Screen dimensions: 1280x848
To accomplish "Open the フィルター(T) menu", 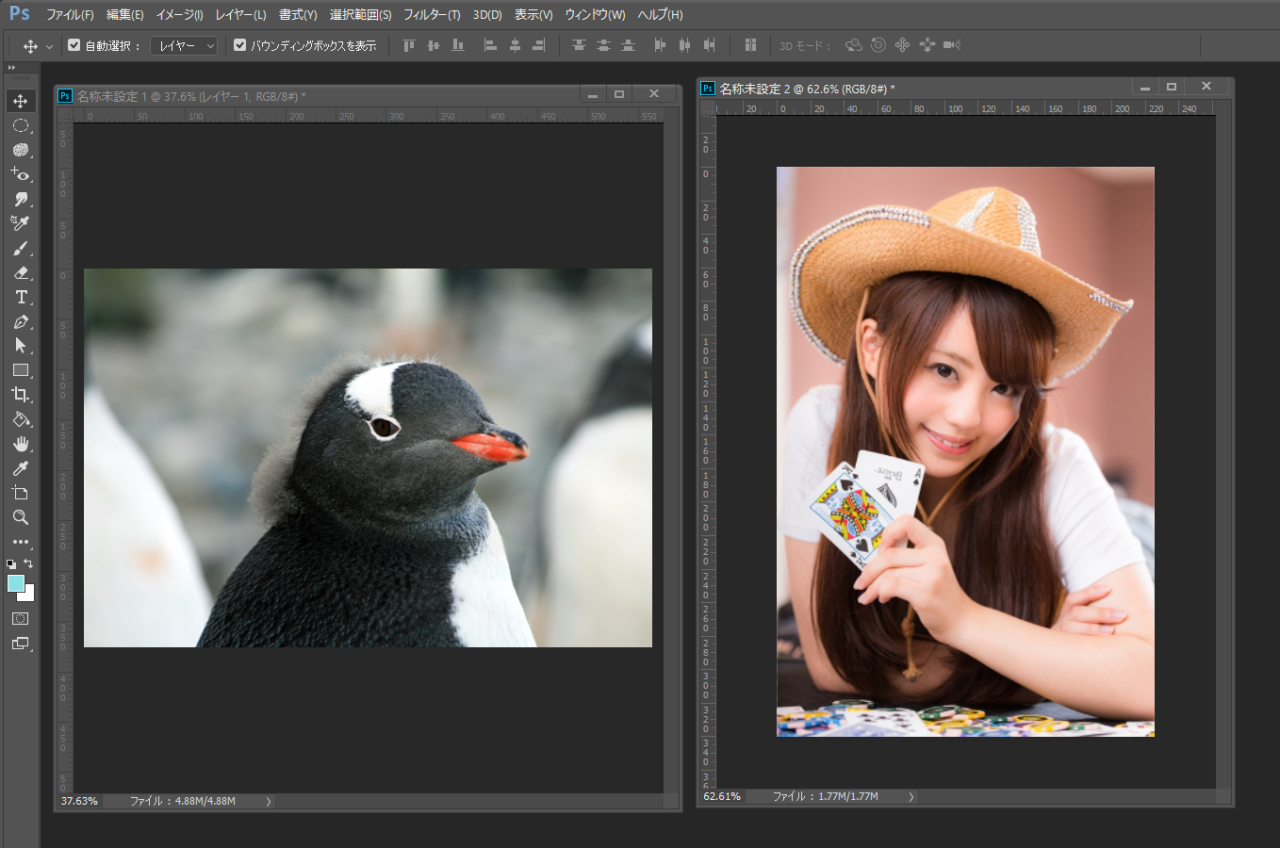I will (x=431, y=15).
